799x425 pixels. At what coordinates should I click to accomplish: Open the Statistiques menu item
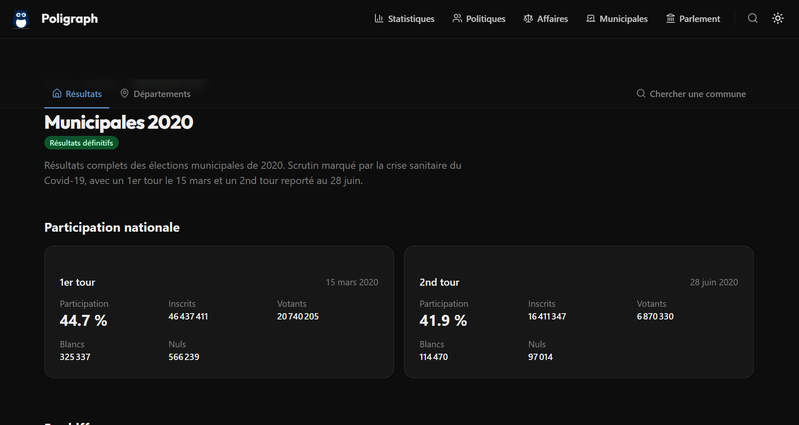tap(404, 19)
